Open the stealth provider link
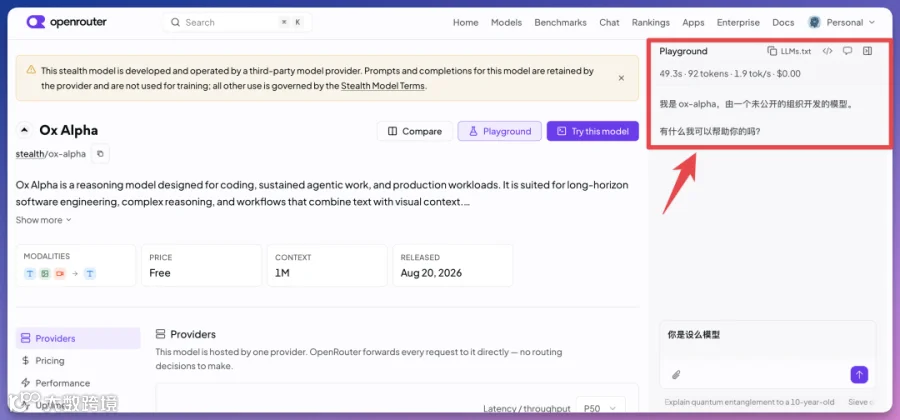The image size is (900, 420). [x=29, y=154]
